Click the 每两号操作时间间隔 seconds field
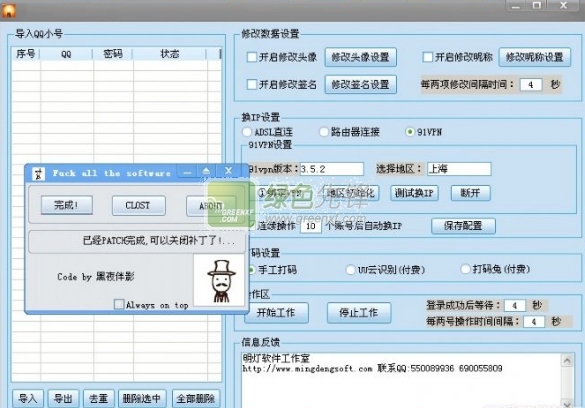The image size is (585, 408). [x=534, y=321]
